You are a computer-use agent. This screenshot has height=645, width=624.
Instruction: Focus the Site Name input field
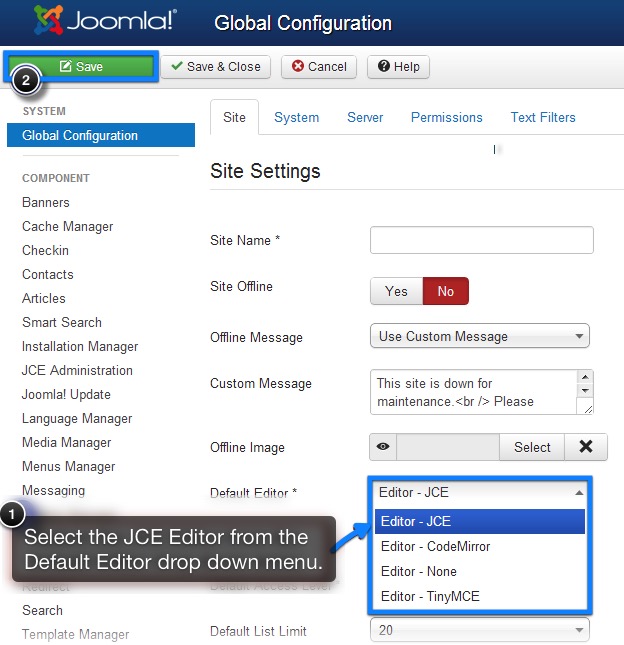click(482, 240)
